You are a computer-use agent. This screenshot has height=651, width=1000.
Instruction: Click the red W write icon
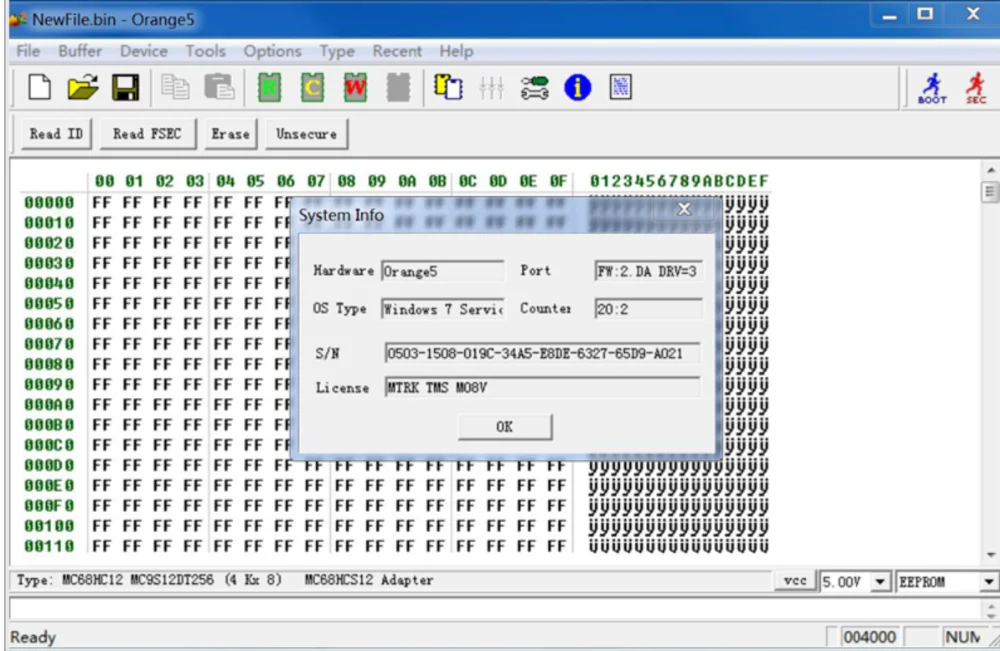pos(355,87)
